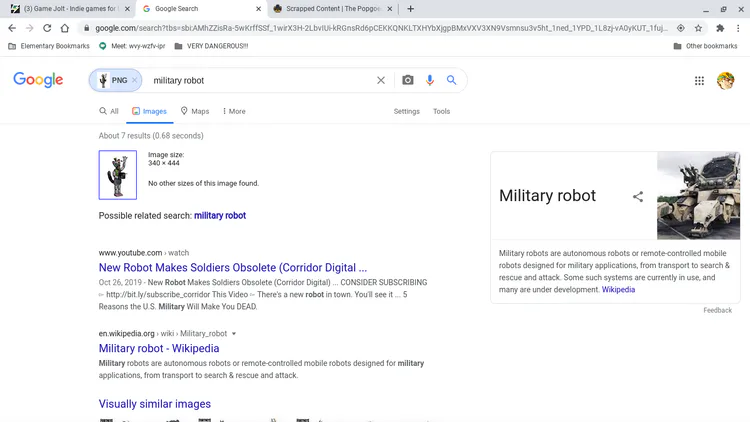Open Chrome three-dot menu
The image size is (750, 422).
click(x=738, y=28)
